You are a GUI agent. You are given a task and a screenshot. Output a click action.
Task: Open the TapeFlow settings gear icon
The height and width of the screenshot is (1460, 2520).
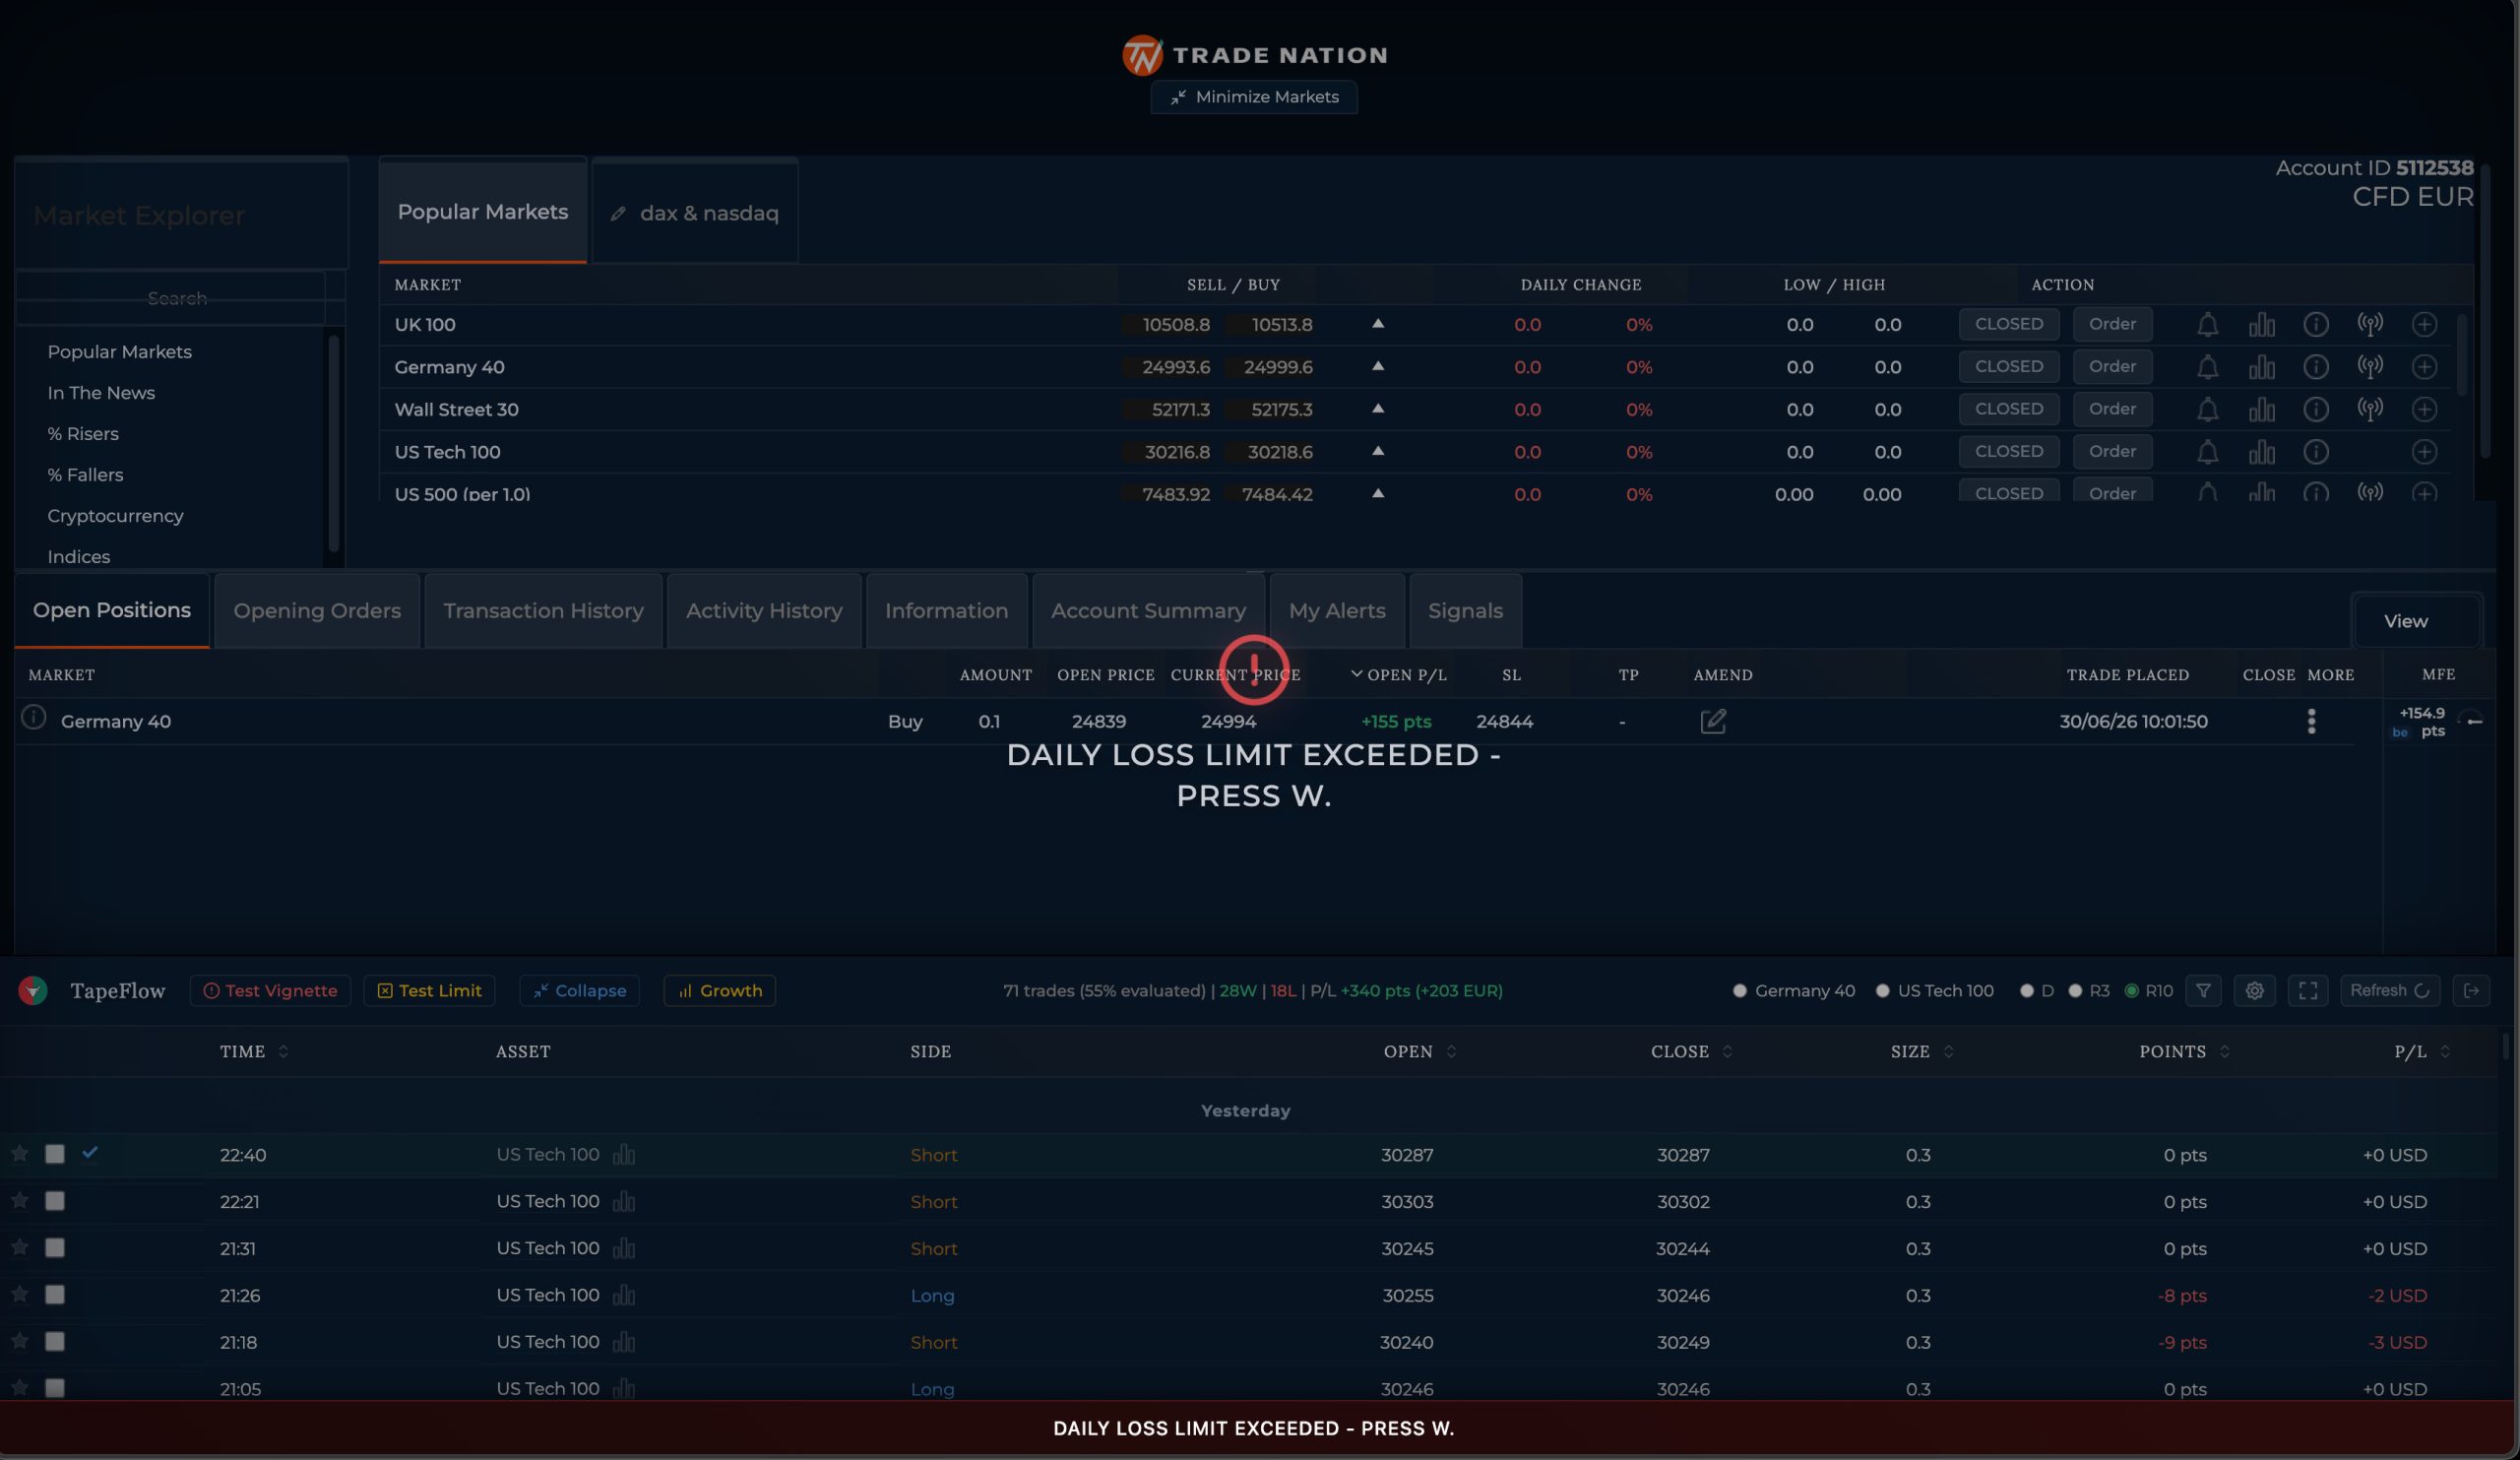(x=2254, y=991)
